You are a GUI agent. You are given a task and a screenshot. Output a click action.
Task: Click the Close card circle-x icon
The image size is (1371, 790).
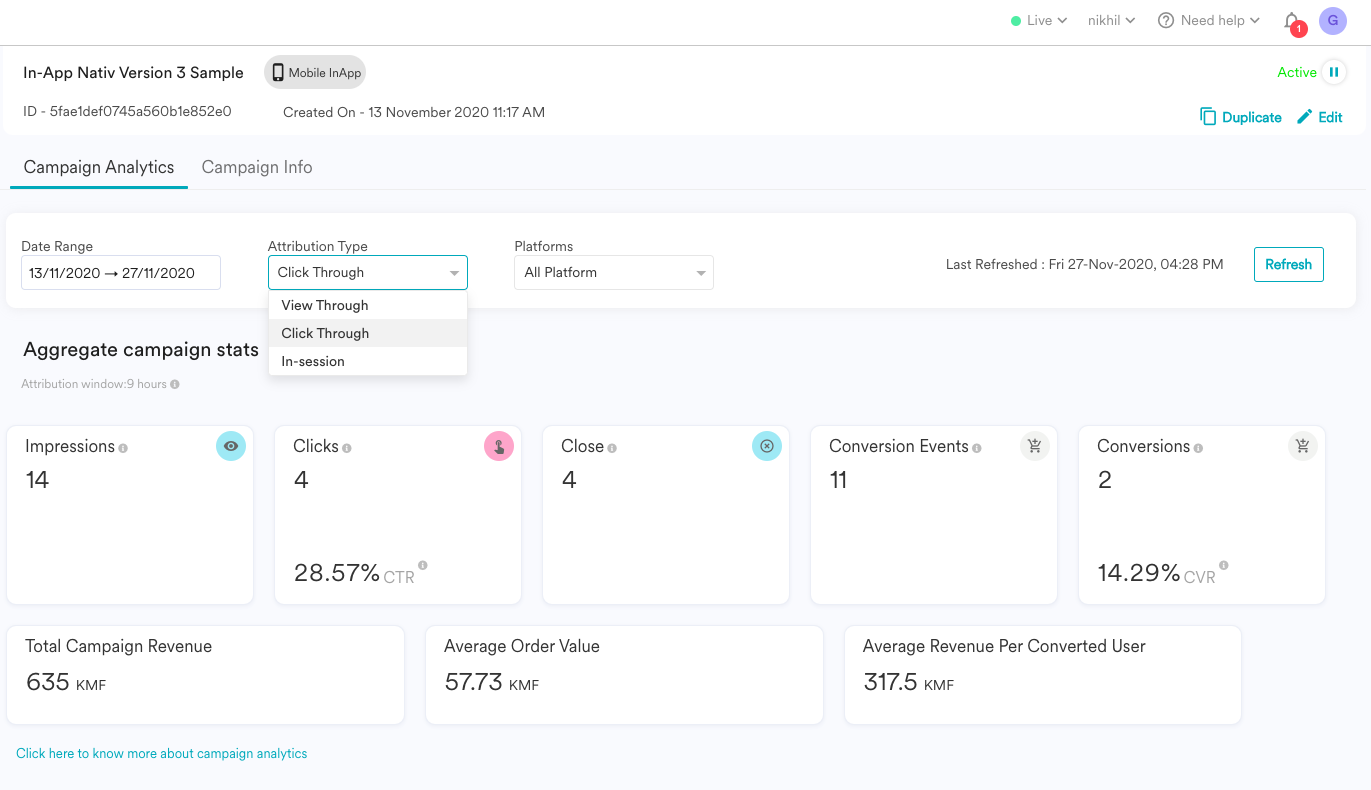point(767,446)
